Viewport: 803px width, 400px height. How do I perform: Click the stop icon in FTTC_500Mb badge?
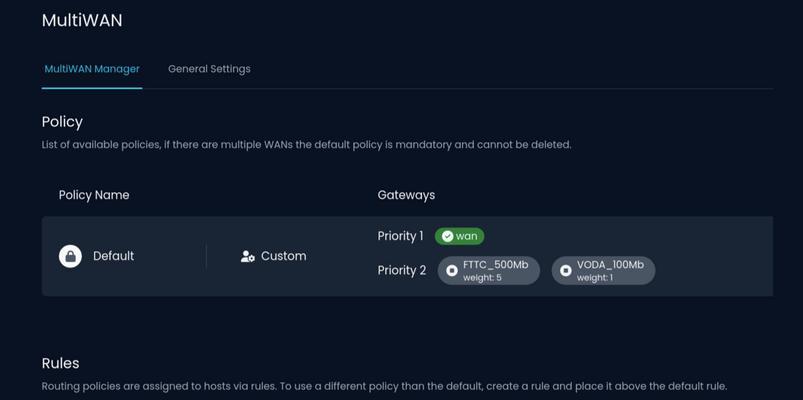point(452,270)
